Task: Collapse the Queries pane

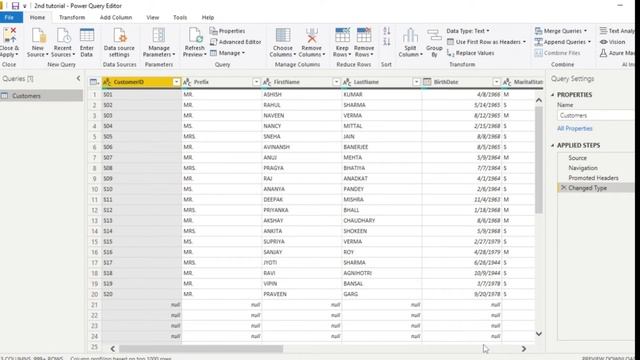Action: click(78, 78)
